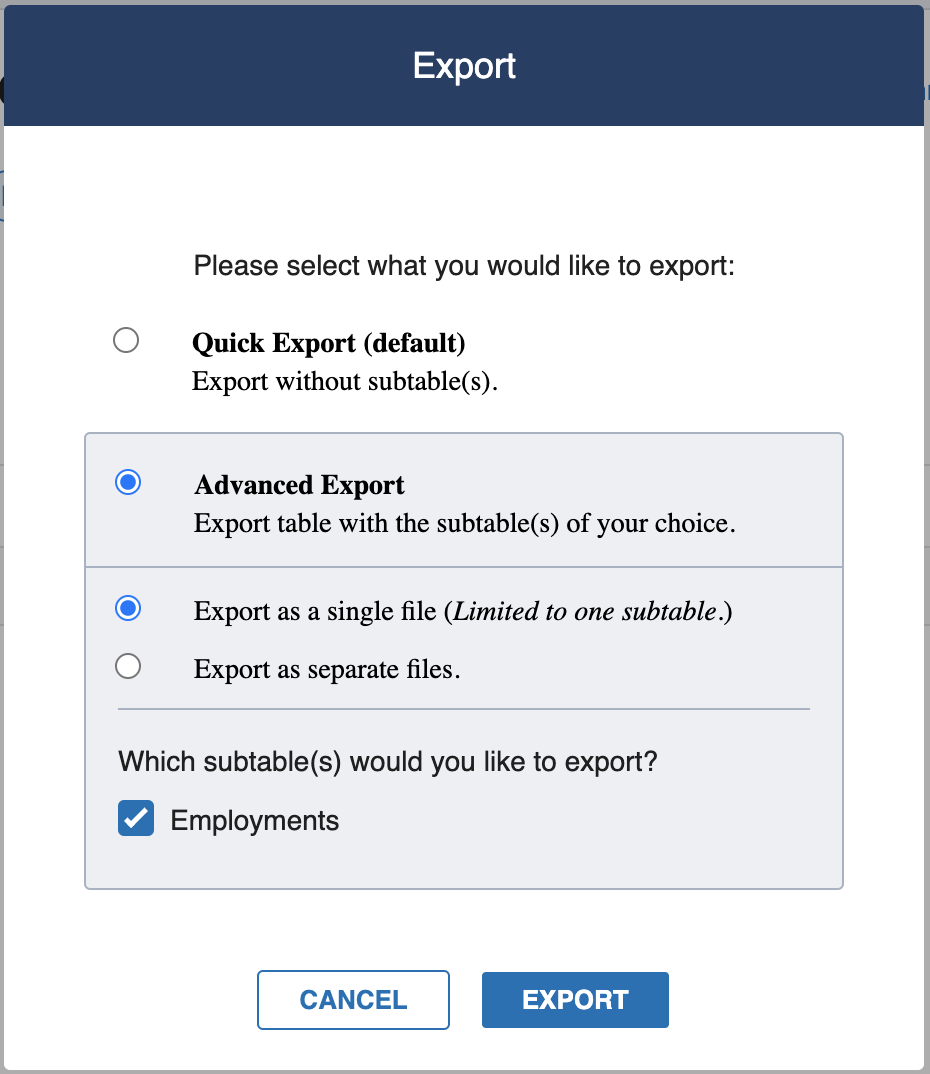Screen dimensions: 930x1074
Task: Click the "Employments" checkbox label text
Action: 255,821
